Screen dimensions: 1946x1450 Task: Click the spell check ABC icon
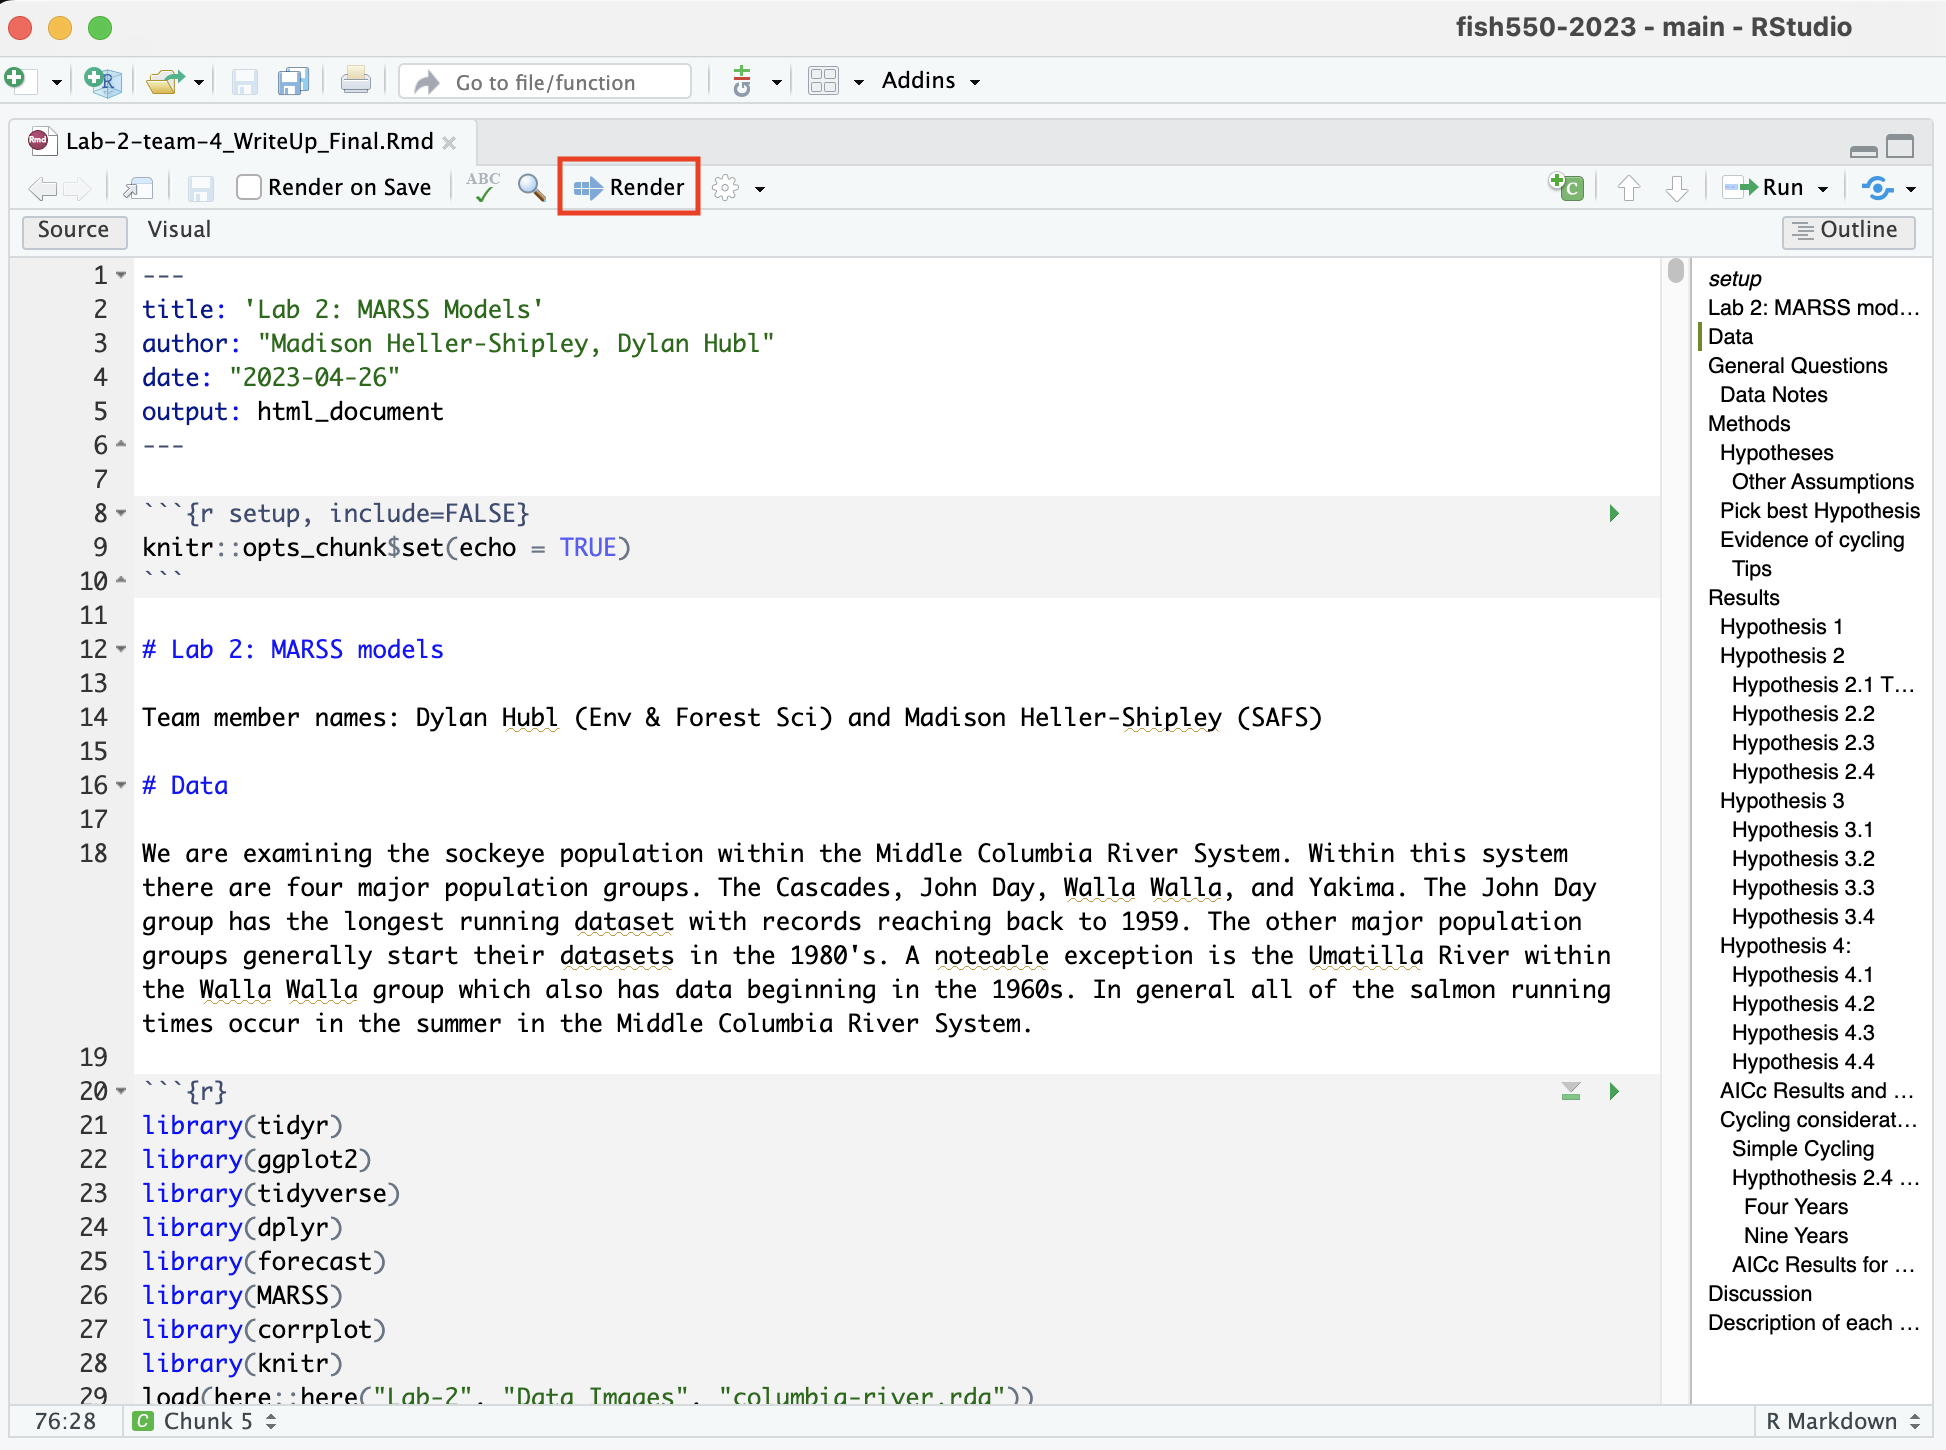[x=483, y=187]
